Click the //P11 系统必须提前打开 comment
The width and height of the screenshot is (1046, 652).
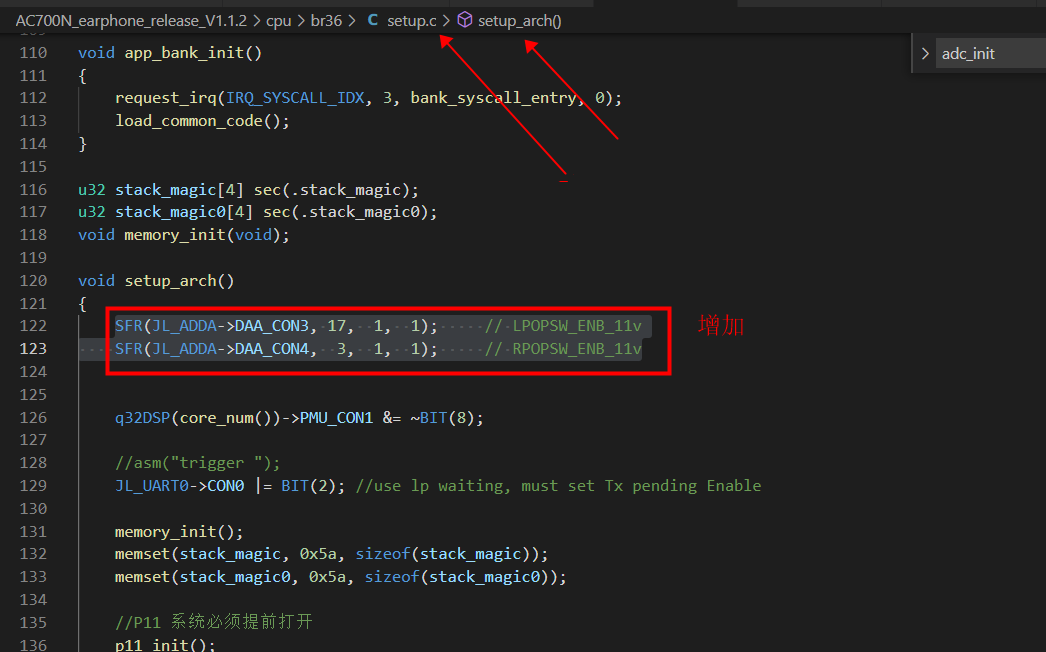pos(213,623)
